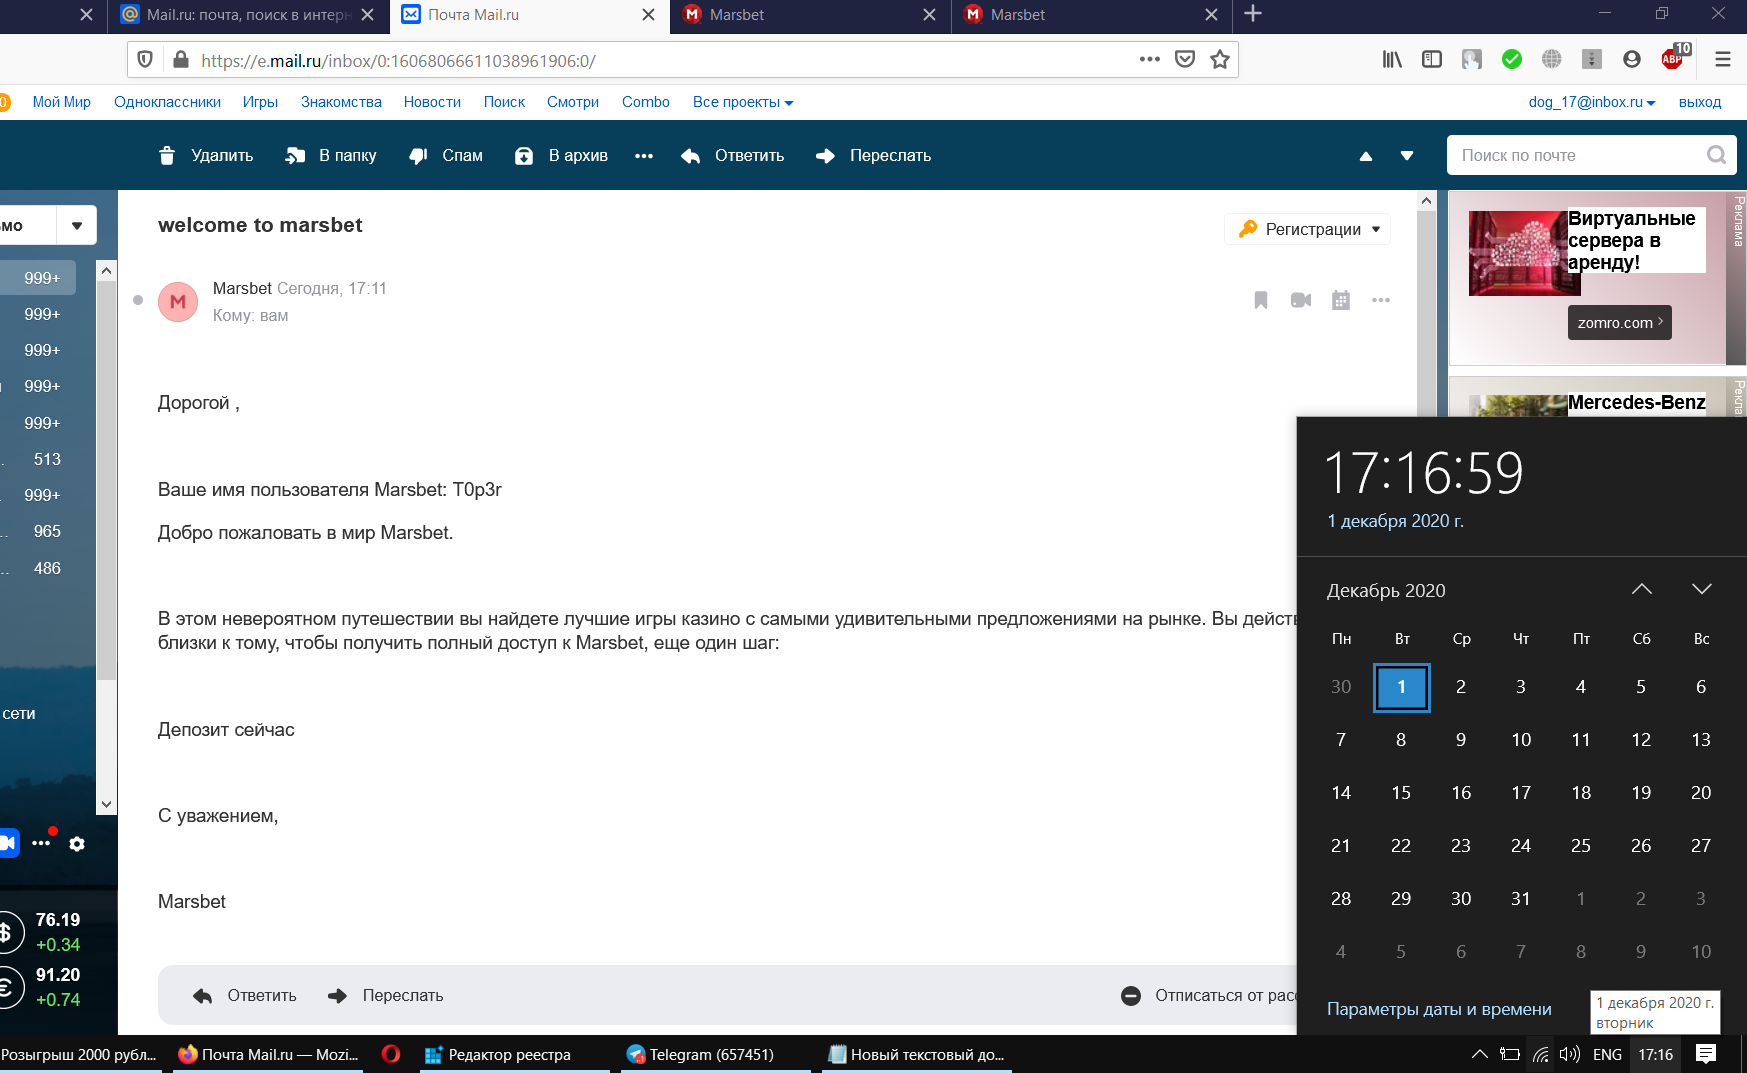Click Переслать at the bottom of the message
The image size is (1747, 1073).
386,995
